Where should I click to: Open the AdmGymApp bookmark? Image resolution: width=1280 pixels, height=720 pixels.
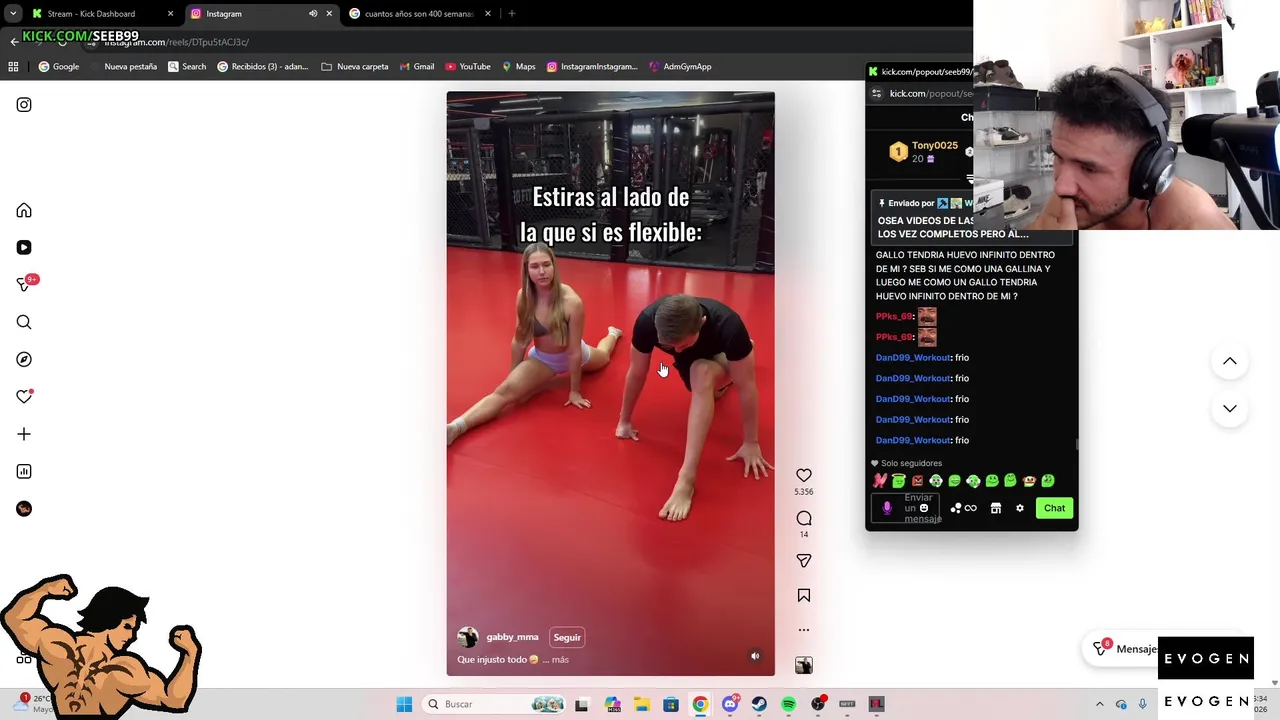coord(680,67)
